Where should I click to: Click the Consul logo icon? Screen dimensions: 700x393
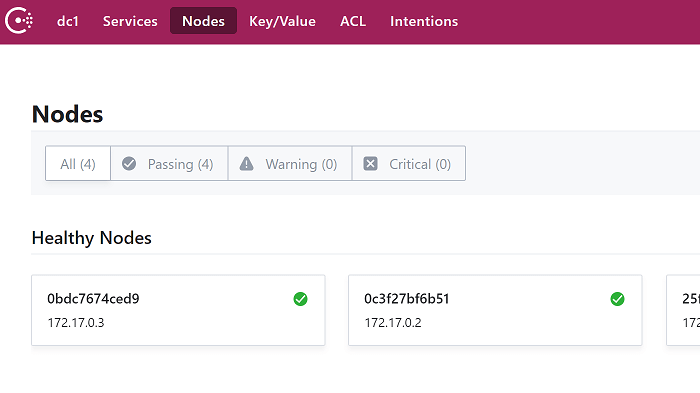point(19,21)
